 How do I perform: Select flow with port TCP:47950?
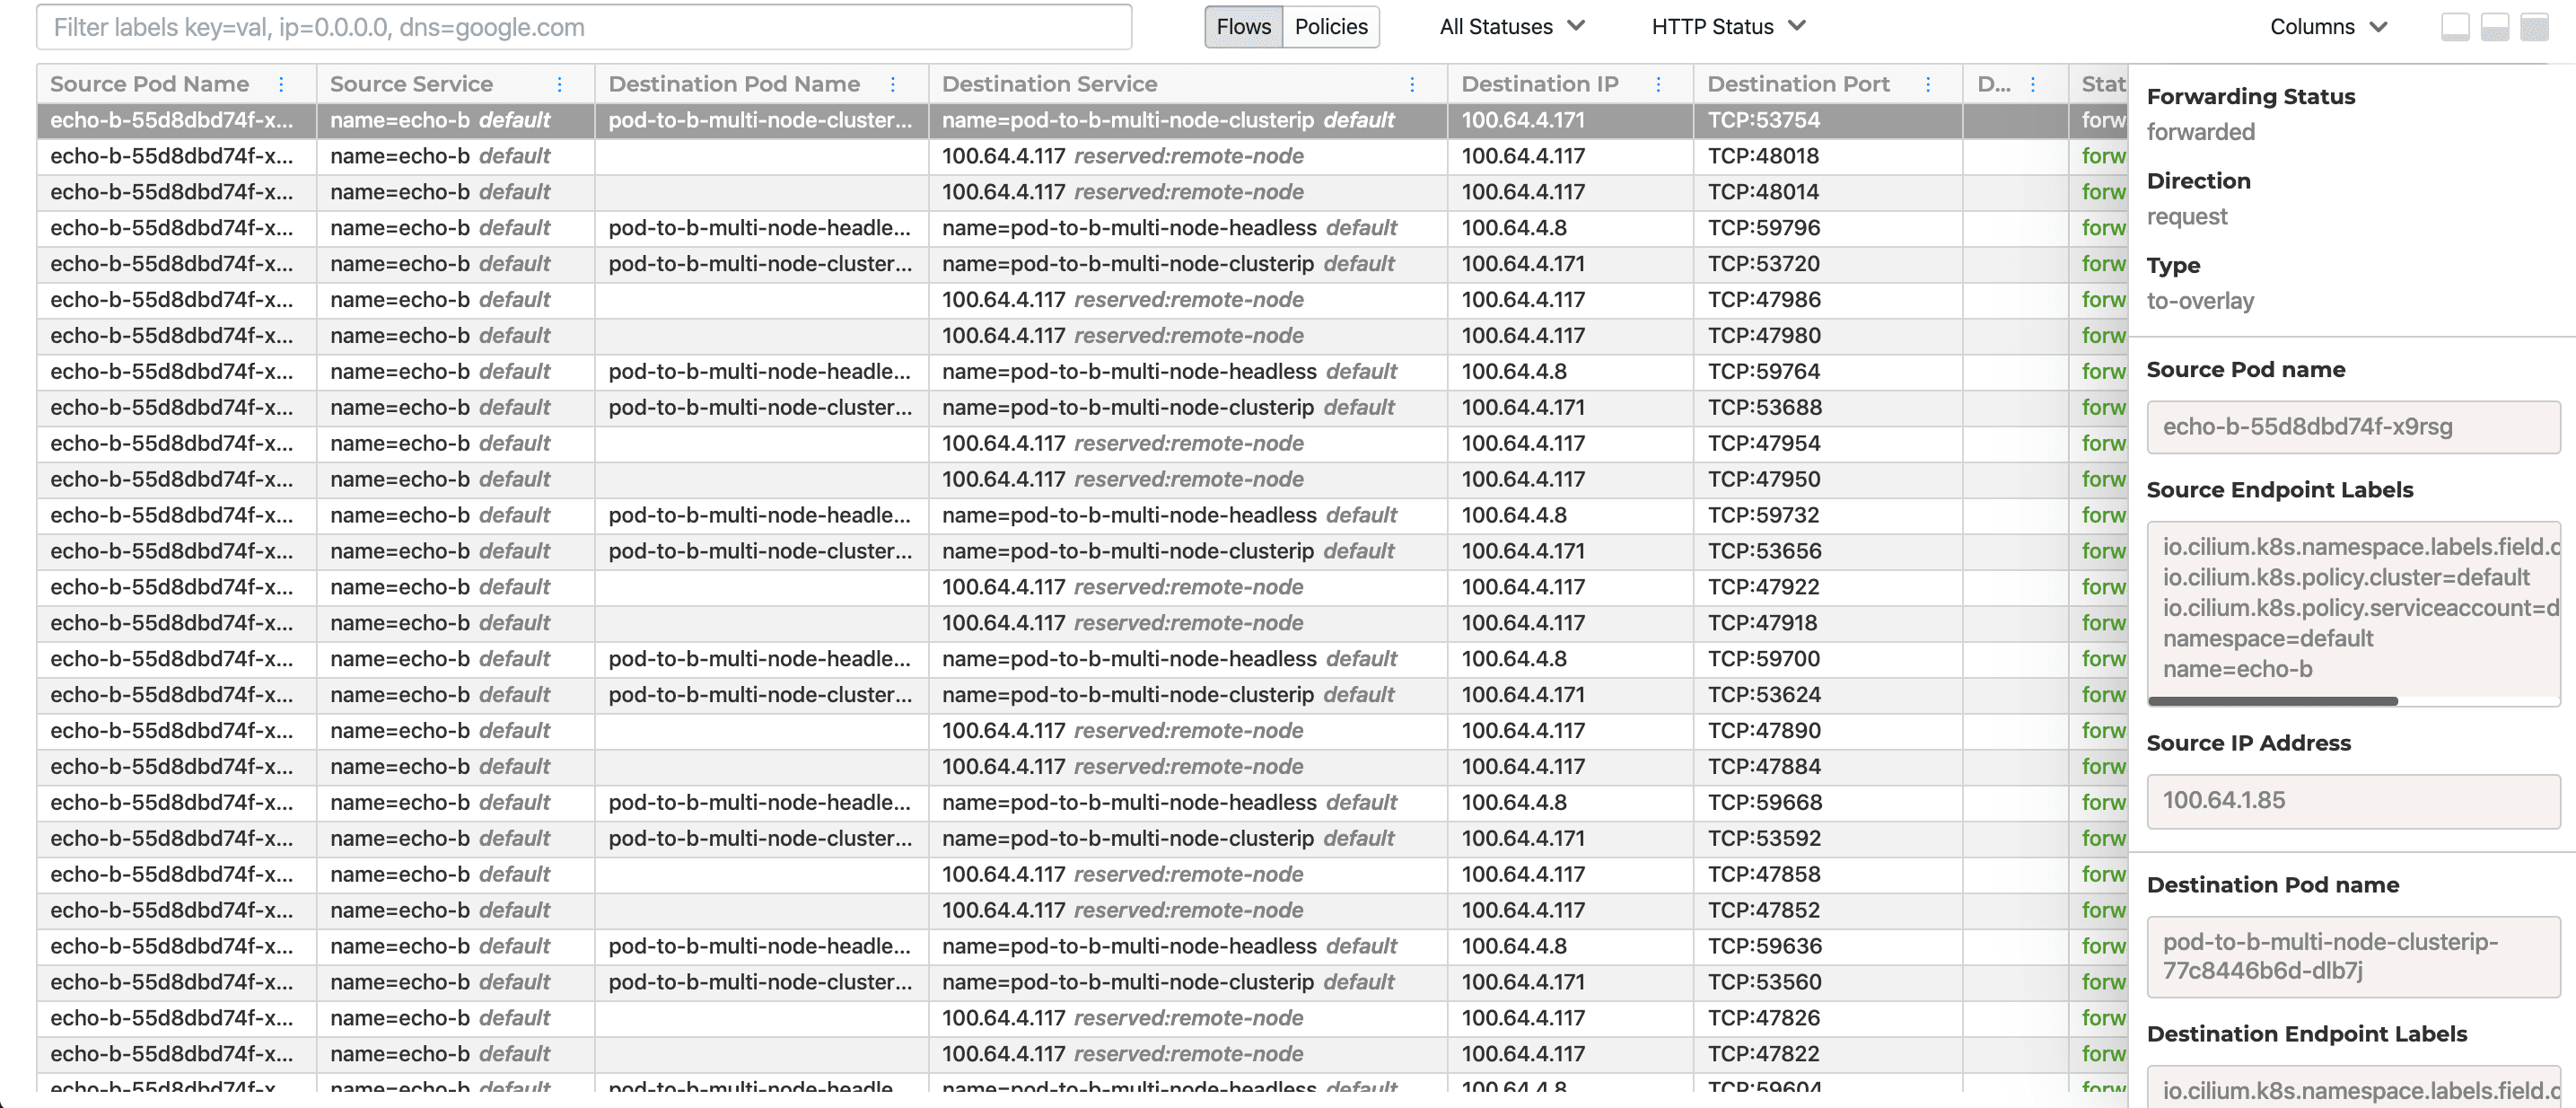pyautogui.click(x=1082, y=480)
